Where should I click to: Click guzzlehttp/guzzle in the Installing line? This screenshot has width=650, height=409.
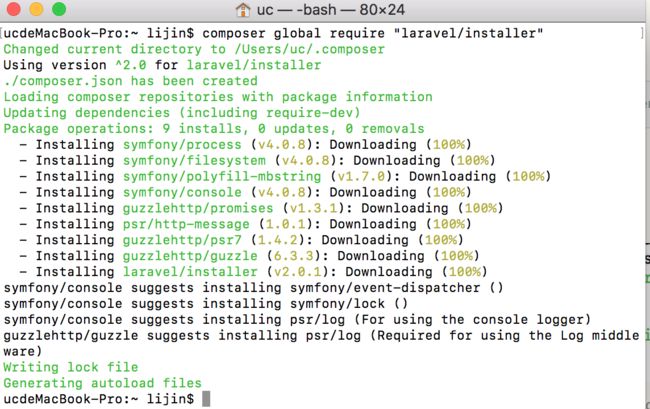[x=190, y=256]
